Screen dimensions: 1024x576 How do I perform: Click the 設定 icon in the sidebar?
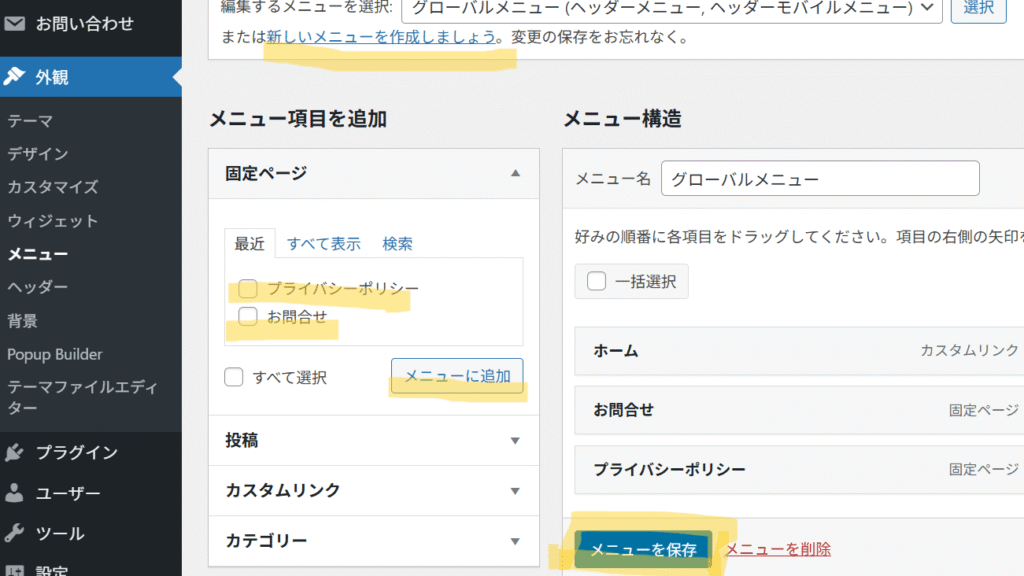coord(14,570)
